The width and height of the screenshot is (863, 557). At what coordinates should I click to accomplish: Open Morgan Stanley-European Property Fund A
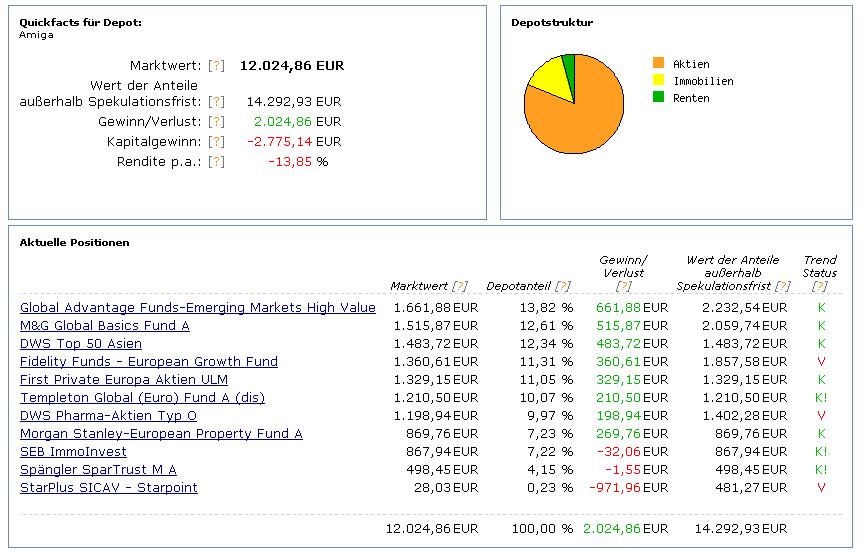click(x=161, y=434)
